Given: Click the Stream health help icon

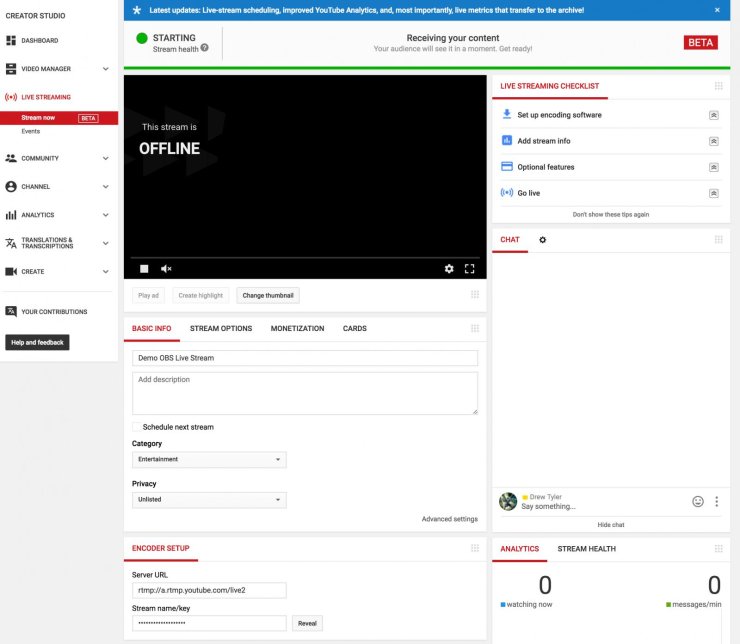Looking at the screenshot, I should (x=205, y=48).
